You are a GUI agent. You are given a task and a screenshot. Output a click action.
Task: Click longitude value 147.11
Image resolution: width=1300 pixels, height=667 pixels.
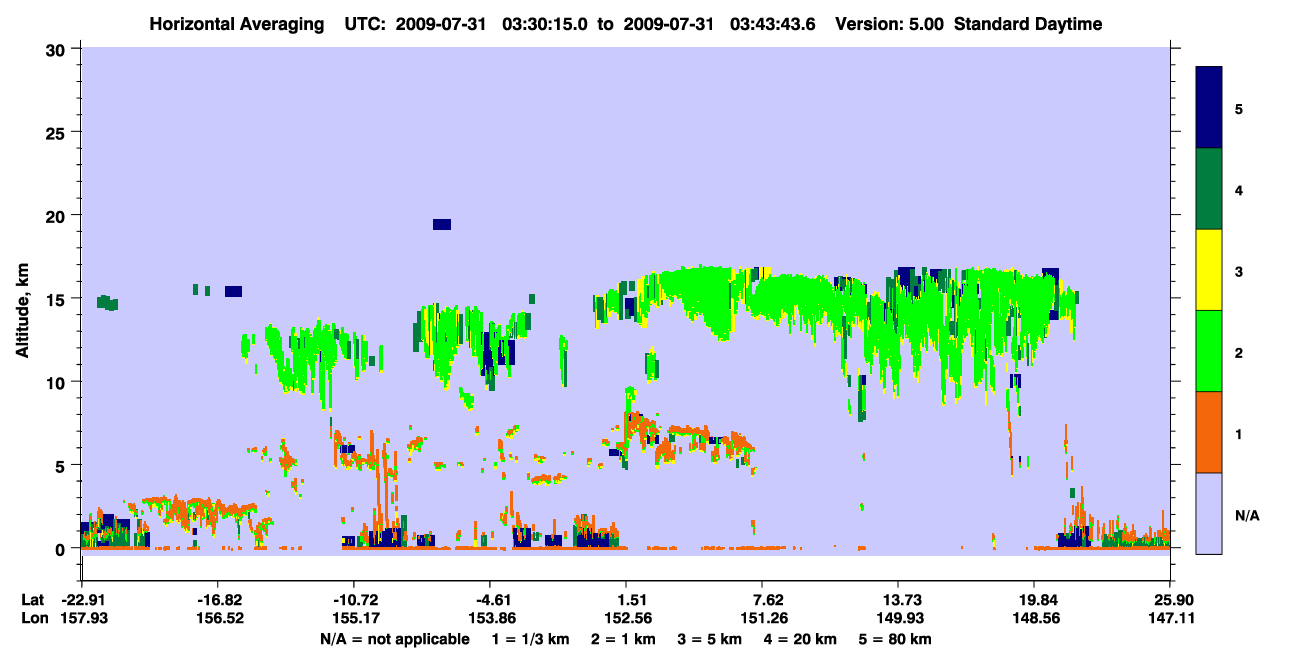click(x=1170, y=618)
